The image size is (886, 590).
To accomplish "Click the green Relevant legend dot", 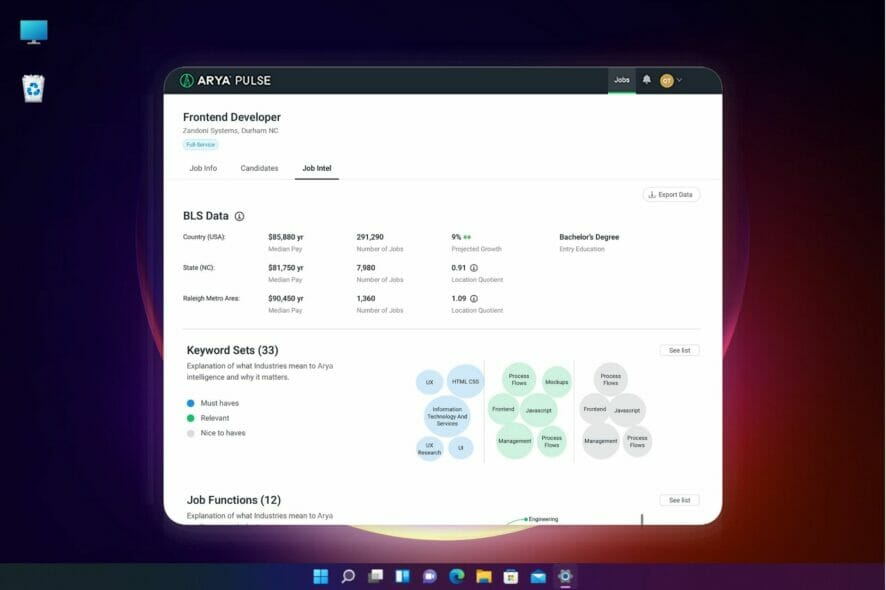I will (x=190, y=418).
